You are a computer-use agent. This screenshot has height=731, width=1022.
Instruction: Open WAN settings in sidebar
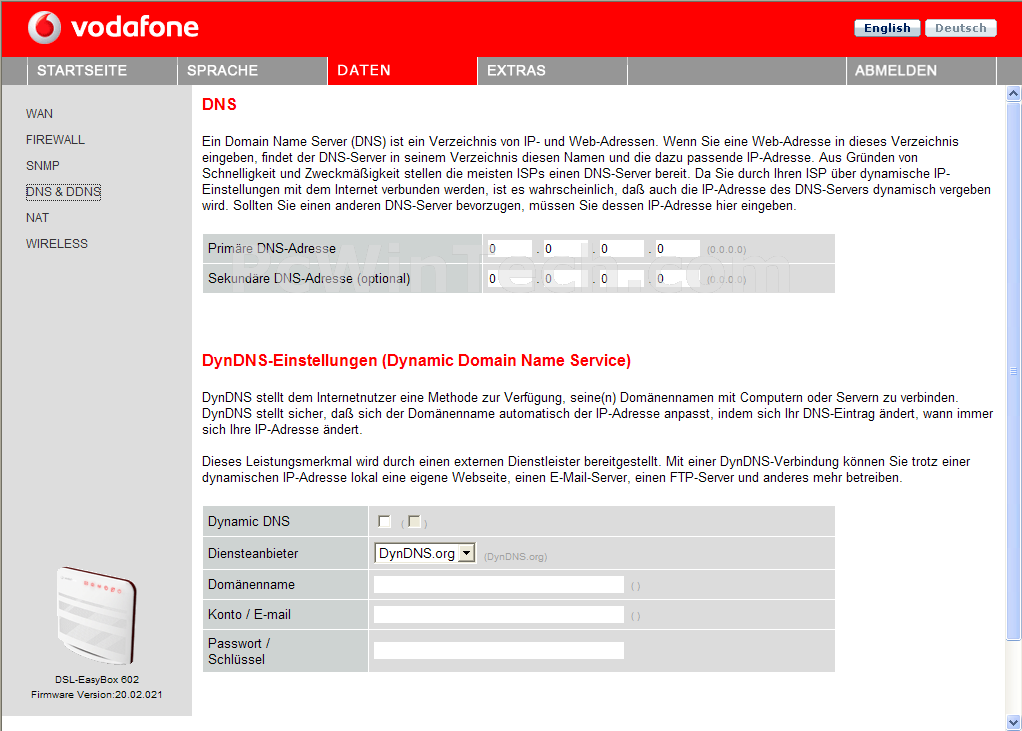coord(39,113)
